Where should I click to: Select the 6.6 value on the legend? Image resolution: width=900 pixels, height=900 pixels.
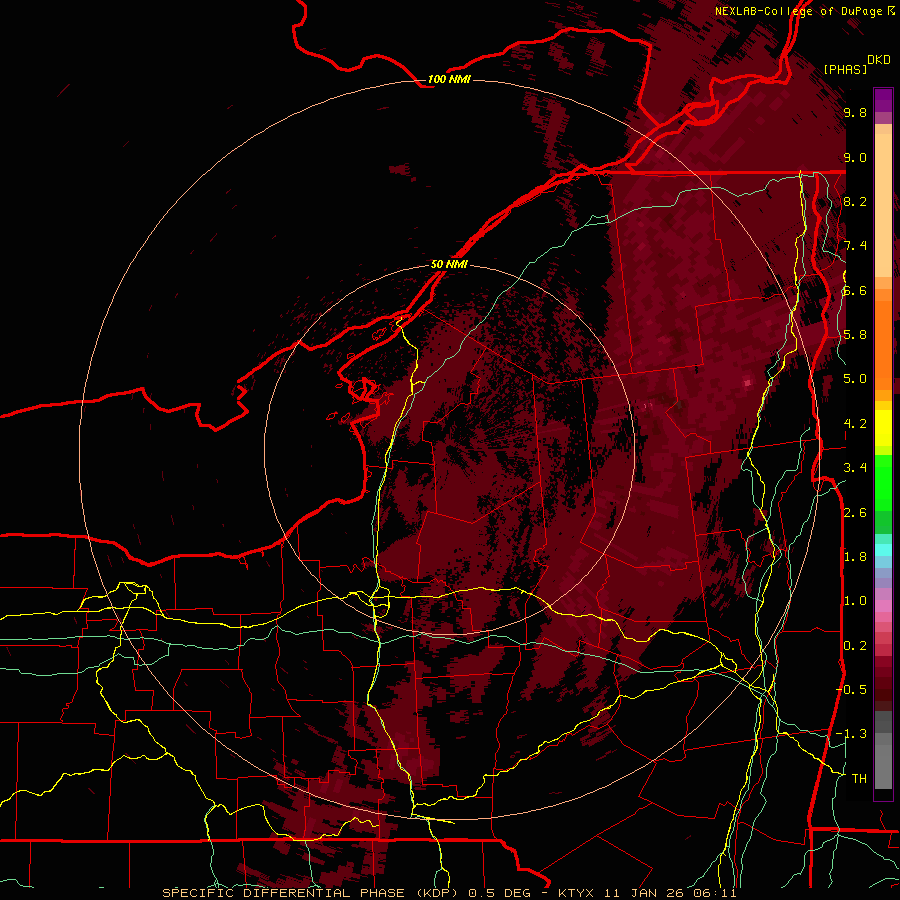[855, 290]
